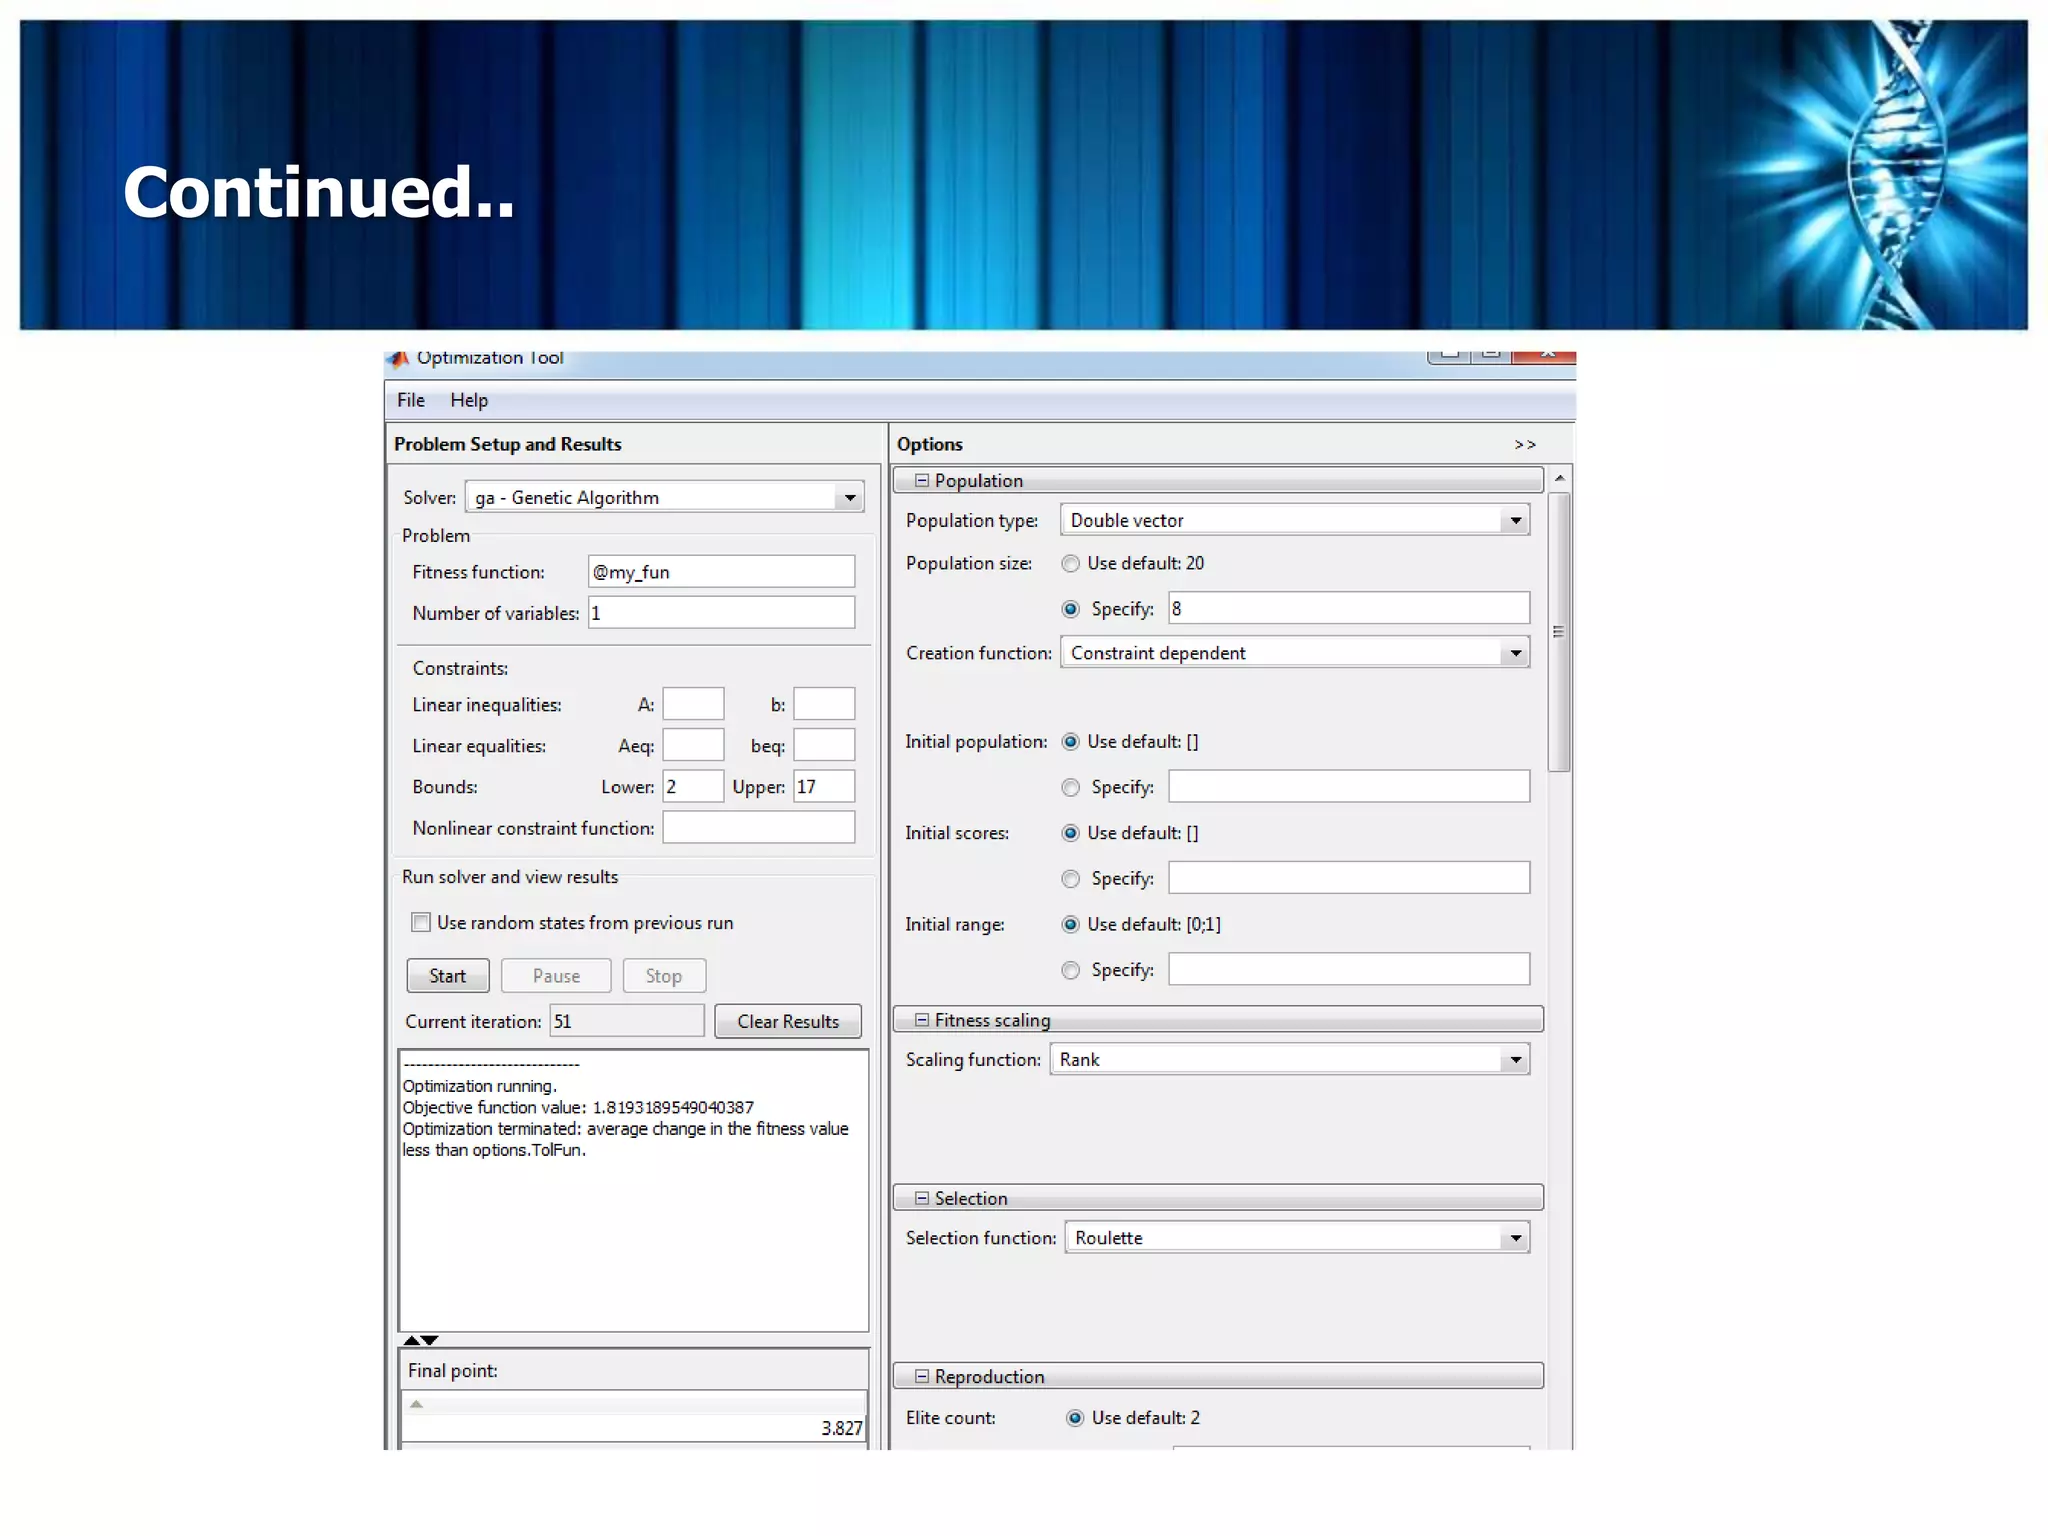Select Specify radio for Initial range
This screenshot has height=1536, width=2048.
pos(1070,970)
